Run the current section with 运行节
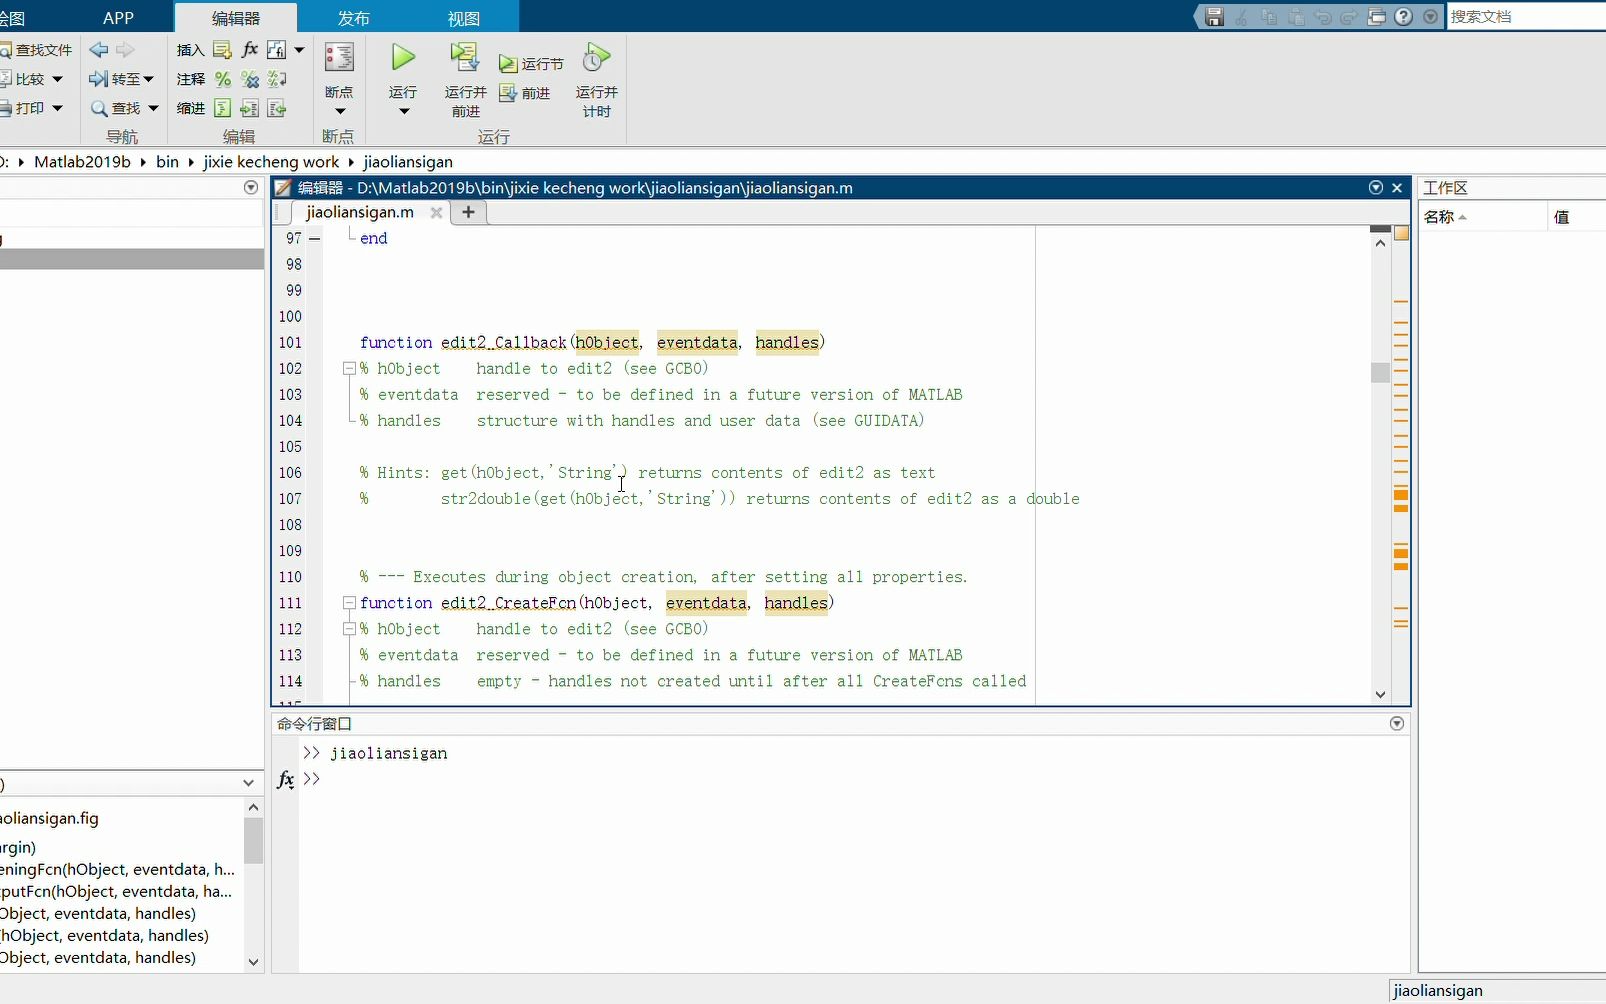 coord(531,62)
